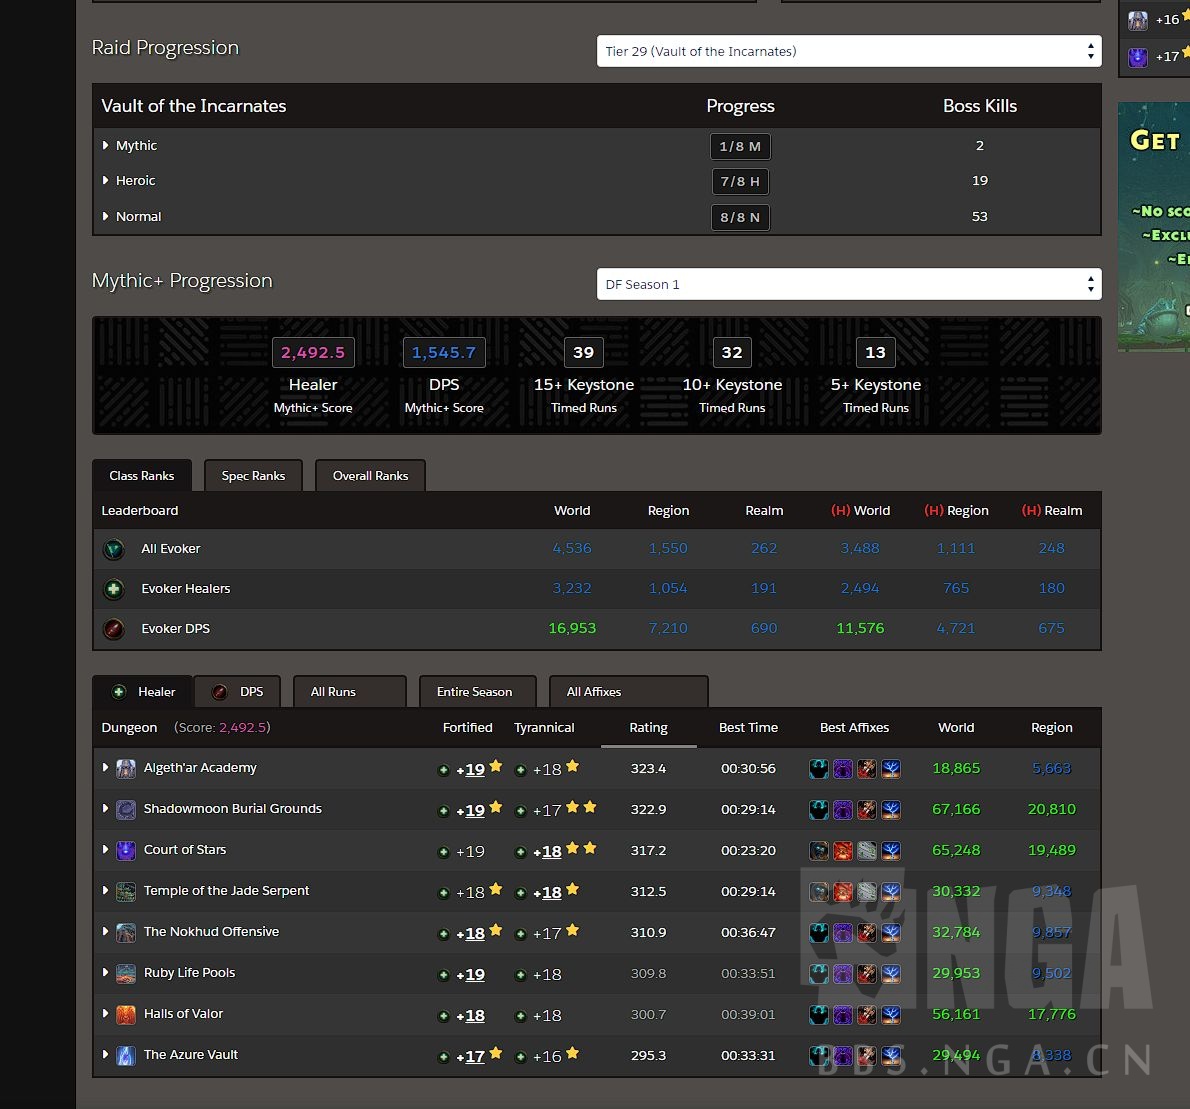Click the Evoker Healers role icon
1190x1109 pixels.
114,589
